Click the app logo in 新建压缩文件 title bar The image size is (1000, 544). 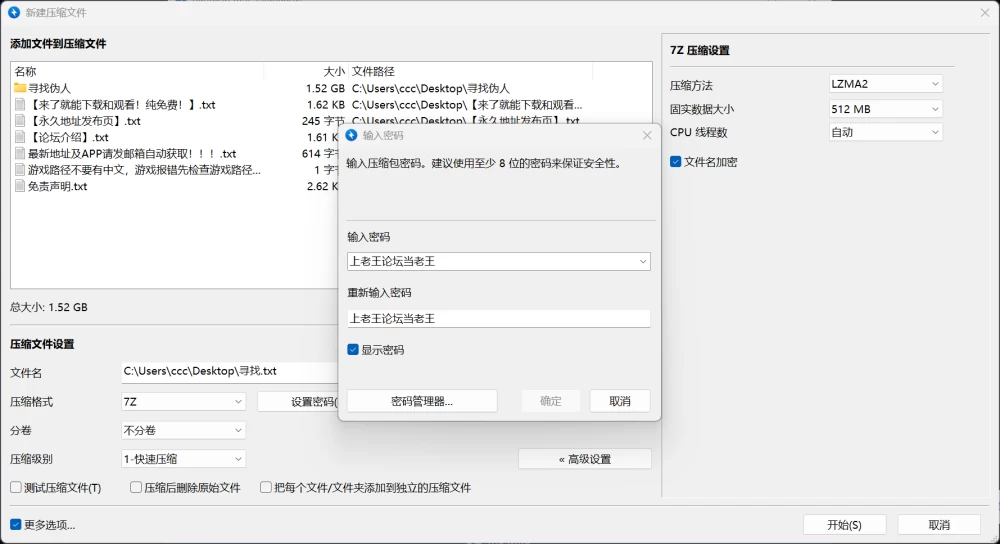(14, 12)
